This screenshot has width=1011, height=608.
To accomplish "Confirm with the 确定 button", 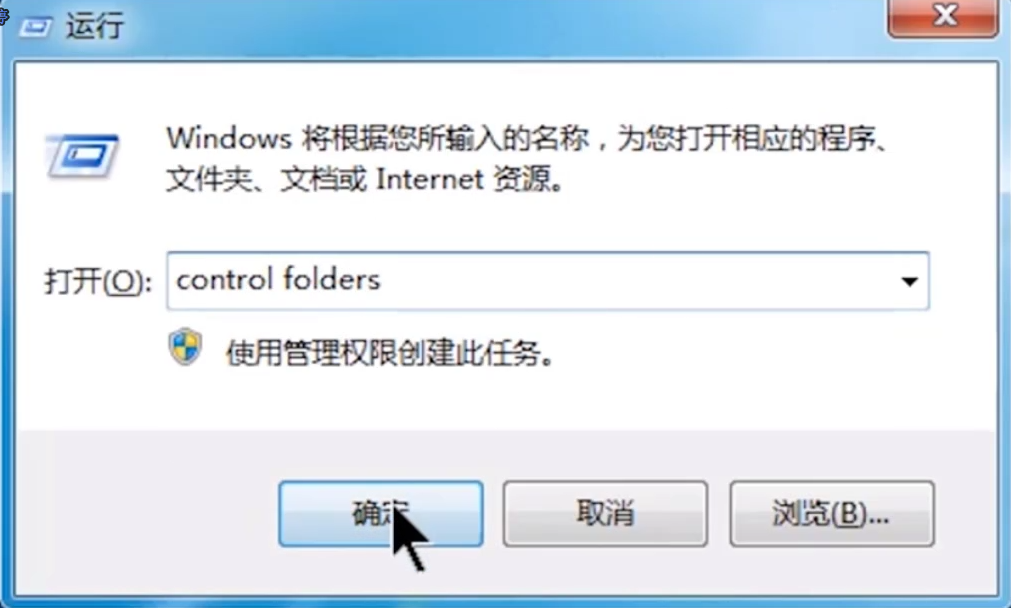I will coord(380,514).
